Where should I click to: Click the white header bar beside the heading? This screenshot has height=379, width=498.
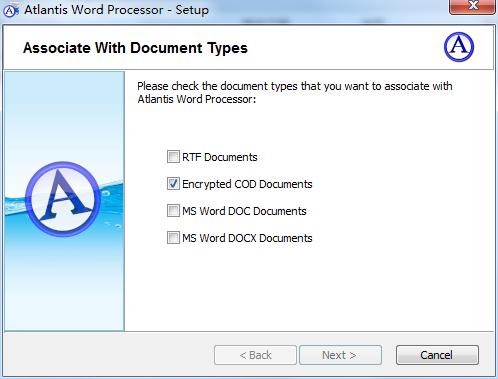pos(343,48)
